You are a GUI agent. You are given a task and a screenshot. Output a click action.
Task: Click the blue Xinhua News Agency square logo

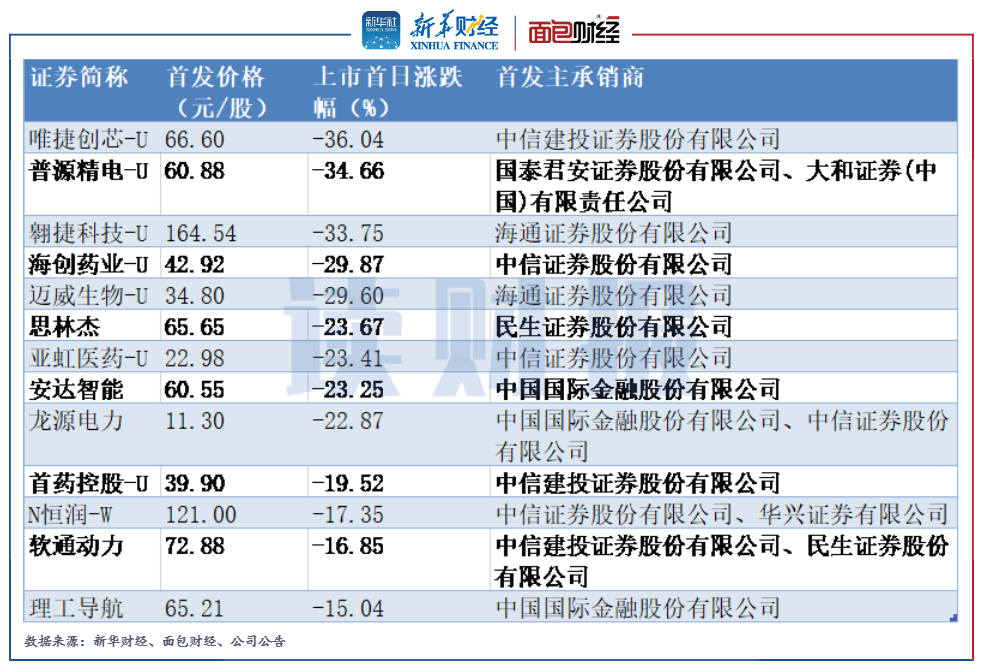tap(380, 30)
